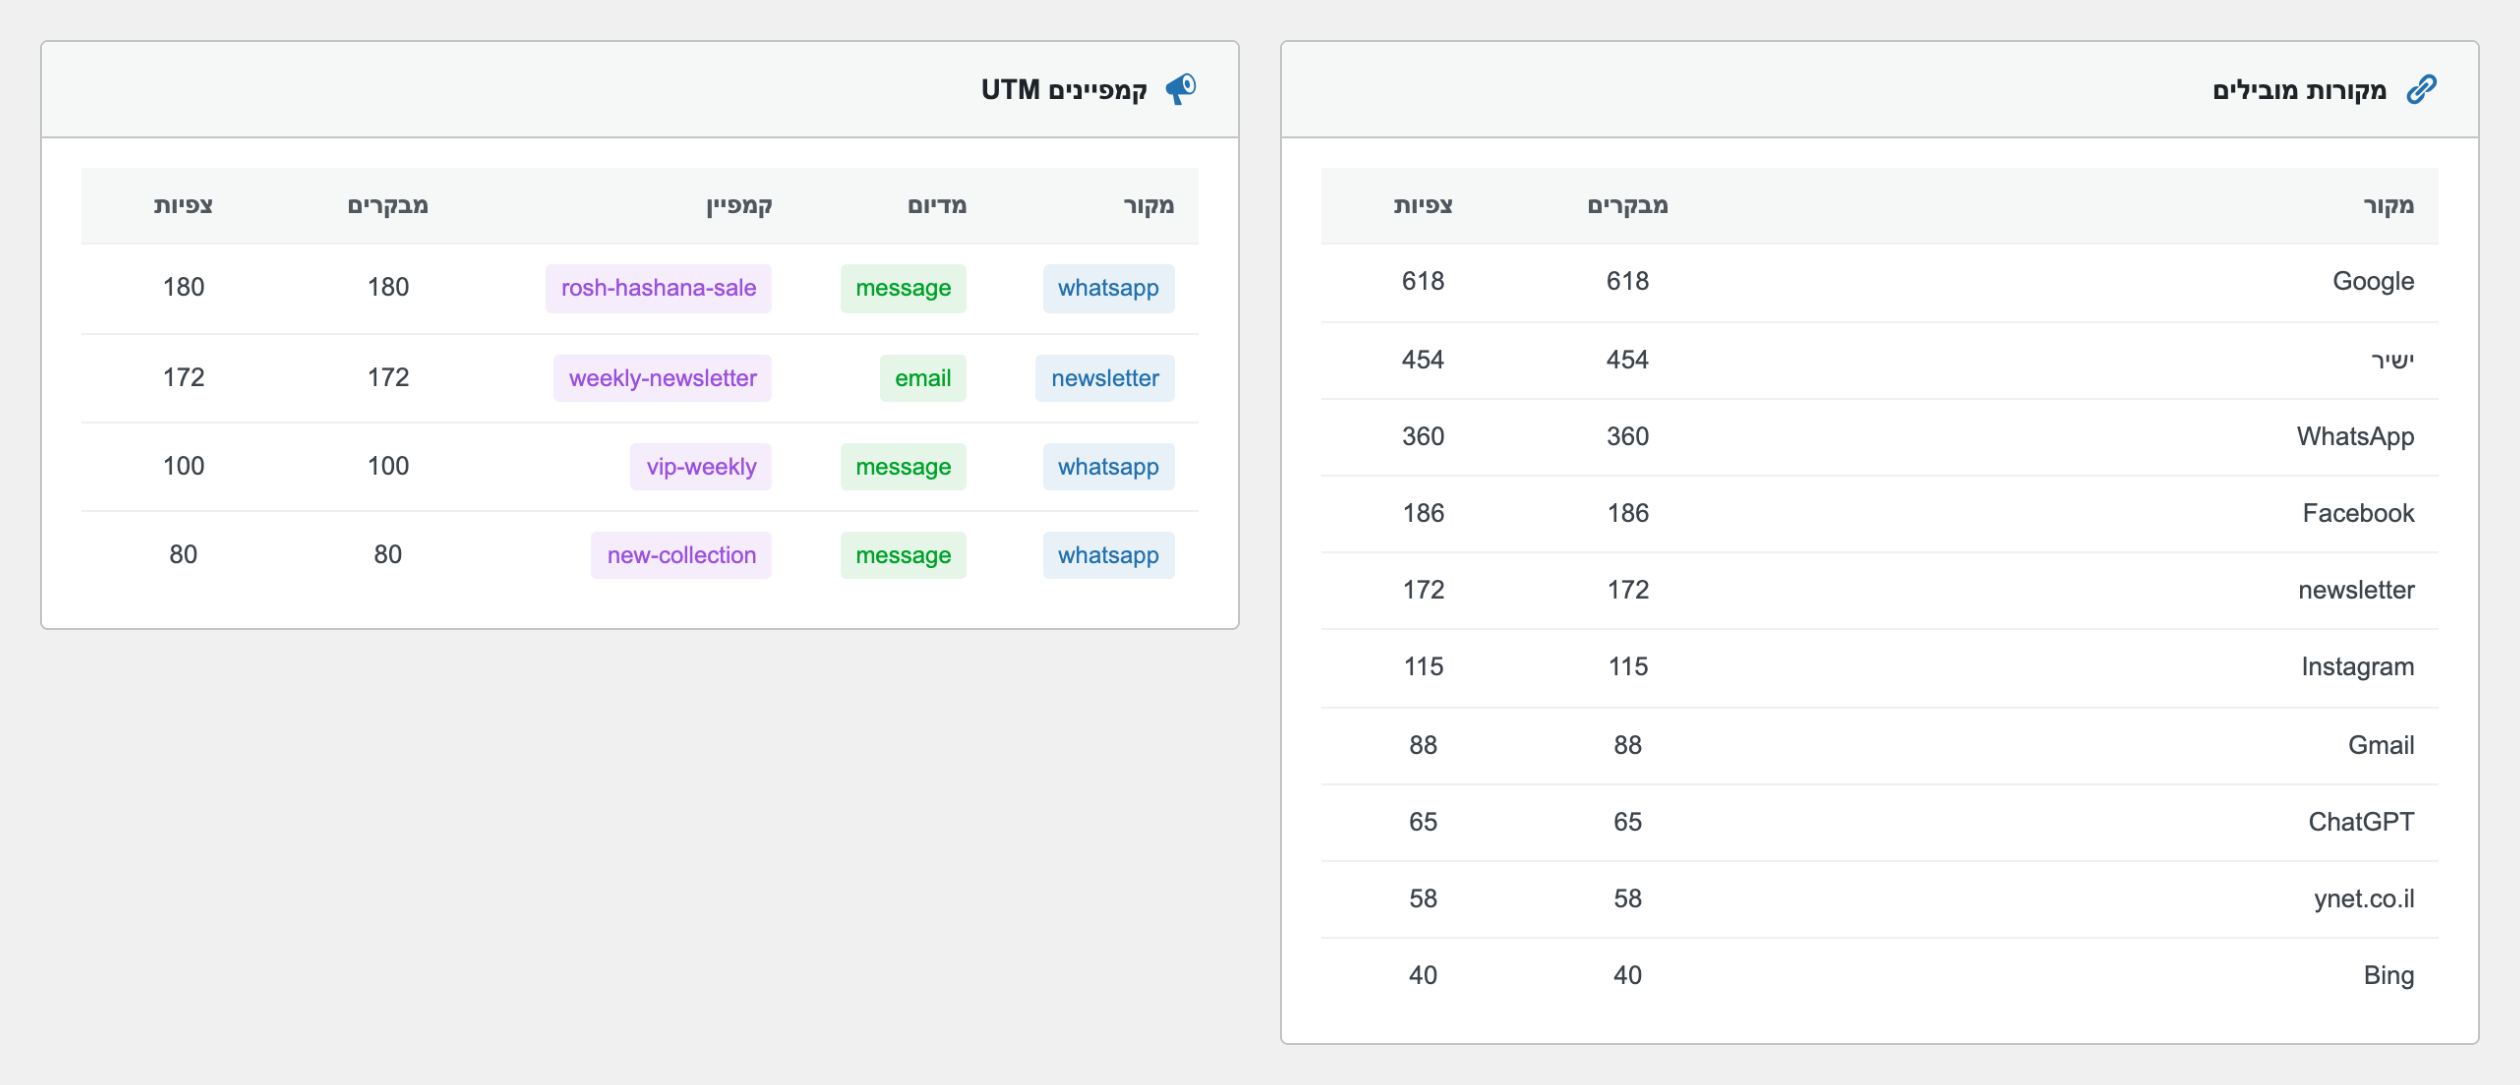The image size is (2520, 1085).
Task: Click the 454 views value for ישיר
Action: [x=1423, y=360]
